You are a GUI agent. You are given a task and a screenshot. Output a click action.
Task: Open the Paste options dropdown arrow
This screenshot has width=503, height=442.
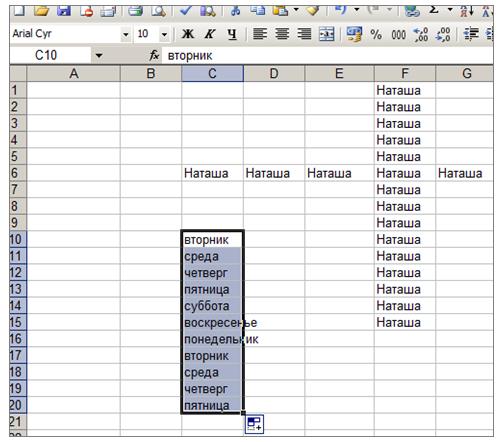point(296,10)
